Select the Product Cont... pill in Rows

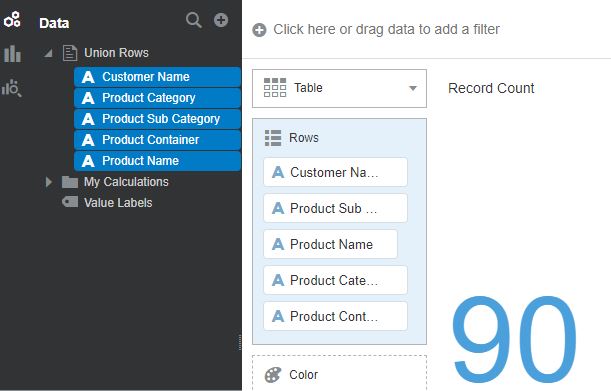(336, 316)
